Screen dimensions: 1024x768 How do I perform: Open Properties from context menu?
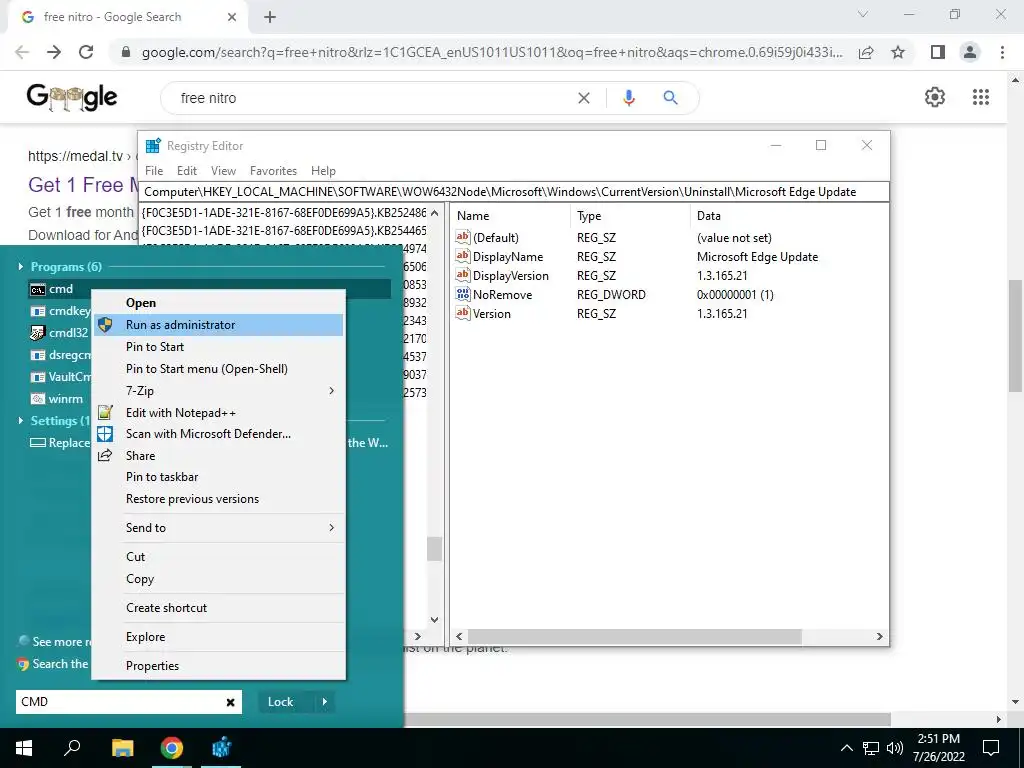[218, 665]
